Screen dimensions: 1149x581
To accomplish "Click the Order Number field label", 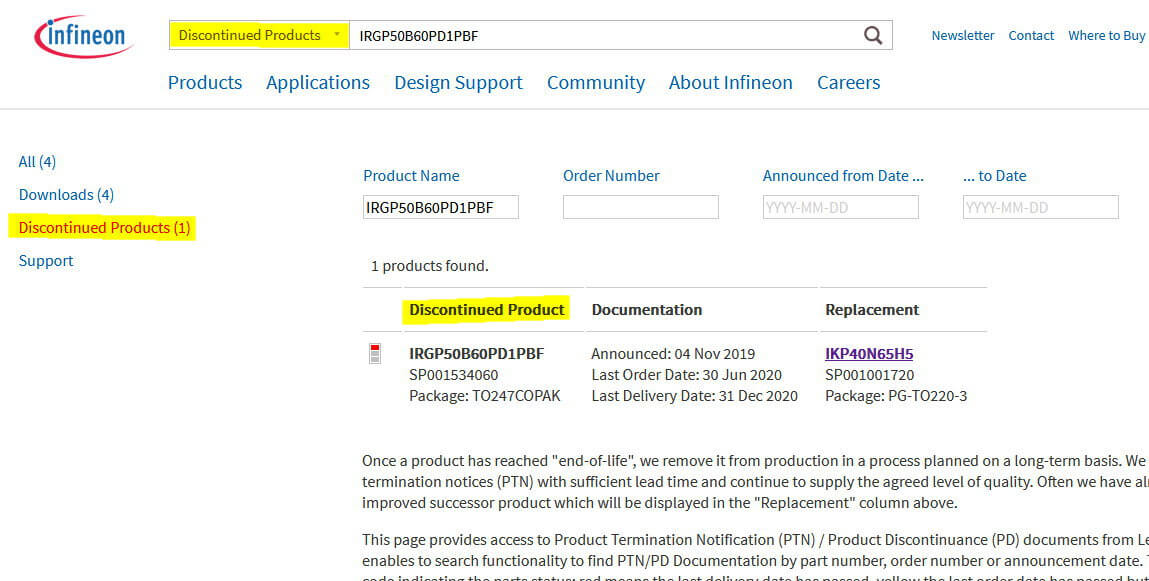I will pos(611,176).
